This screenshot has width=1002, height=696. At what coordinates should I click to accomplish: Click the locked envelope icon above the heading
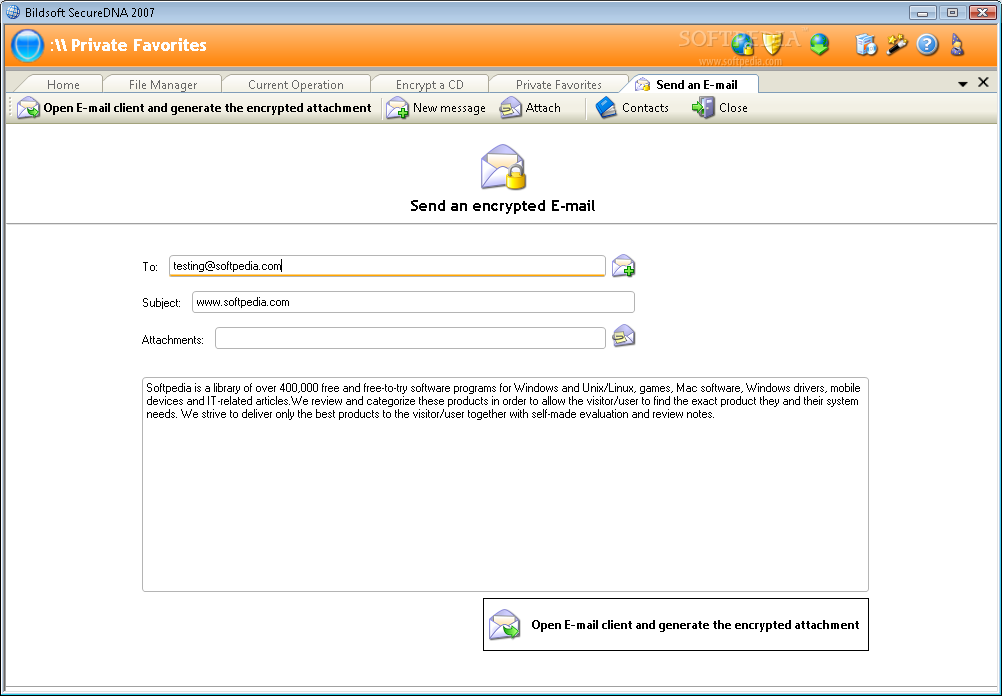(x=503, y=167)
